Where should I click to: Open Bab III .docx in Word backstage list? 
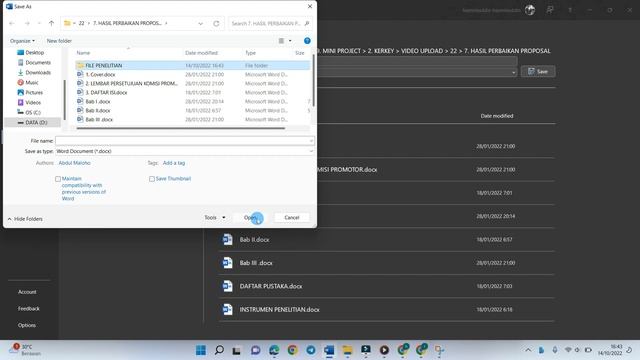click(x=387, y=263)
